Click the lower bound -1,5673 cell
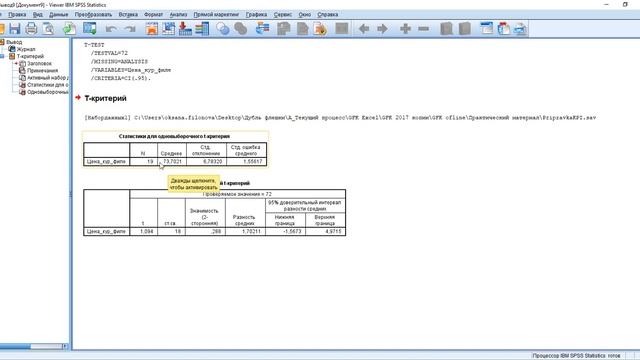 pyautogui.click(x=285, y=231)
